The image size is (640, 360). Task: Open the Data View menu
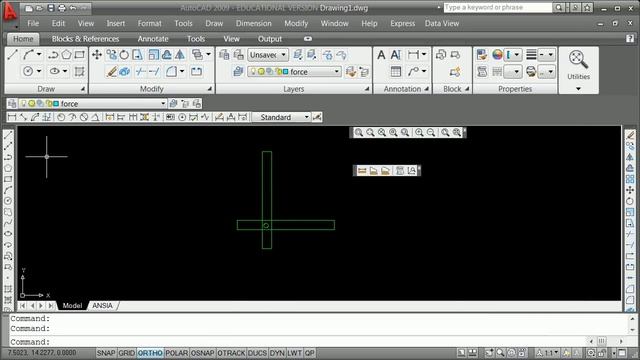coord(442,24)
